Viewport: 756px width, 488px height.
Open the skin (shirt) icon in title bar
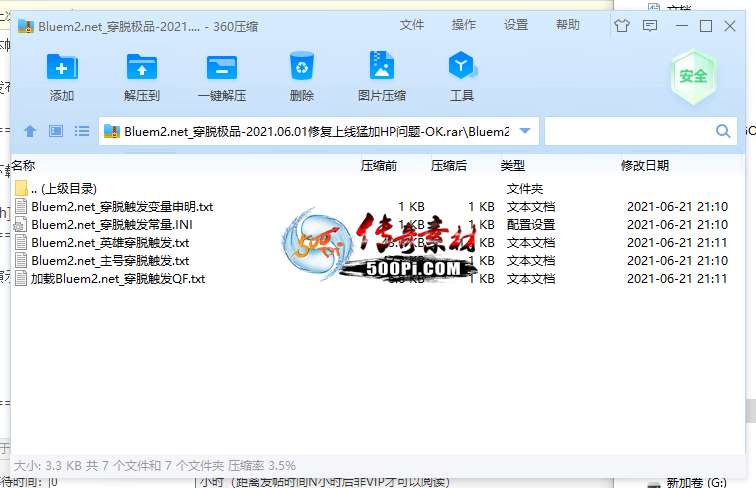click(622, 26)
